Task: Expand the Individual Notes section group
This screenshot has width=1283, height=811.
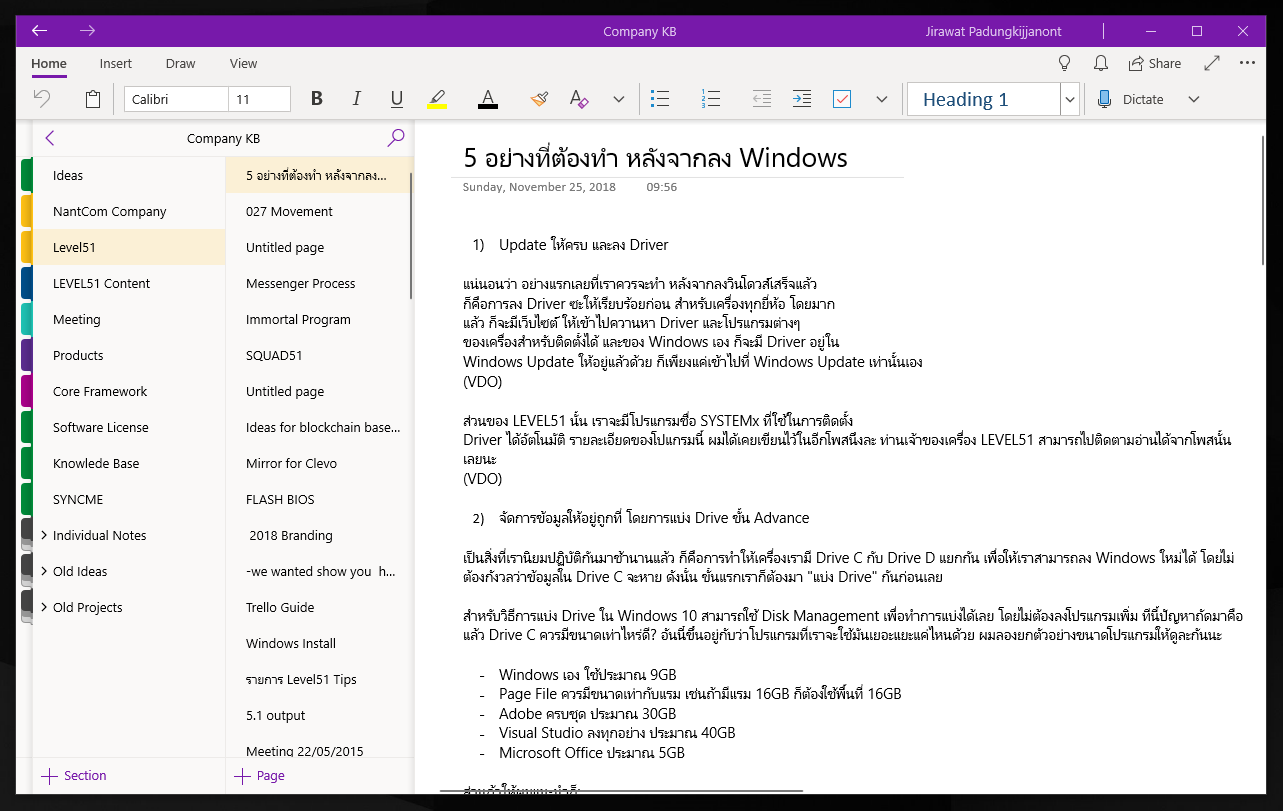Action: point(44,535)
